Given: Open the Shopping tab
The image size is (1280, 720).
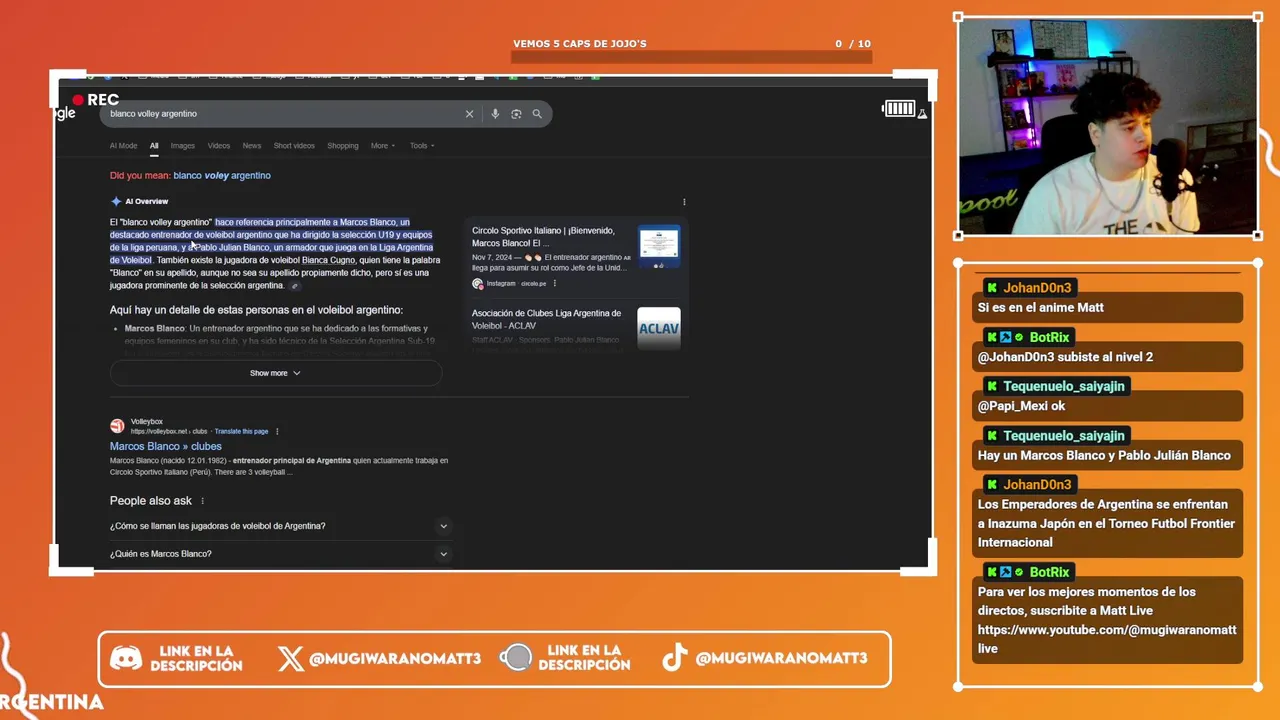Looking at the screenshot, I should point(342,146).
